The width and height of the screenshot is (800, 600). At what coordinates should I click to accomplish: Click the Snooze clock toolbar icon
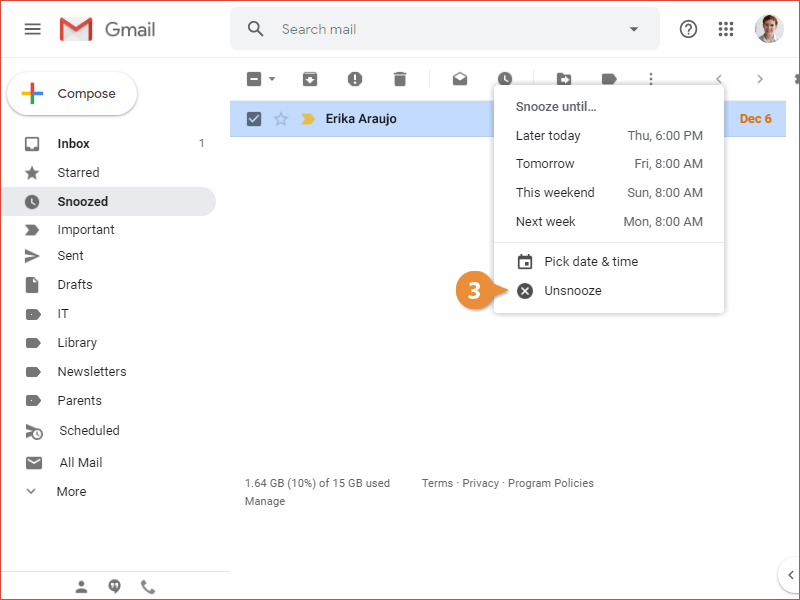coord(505,79)
